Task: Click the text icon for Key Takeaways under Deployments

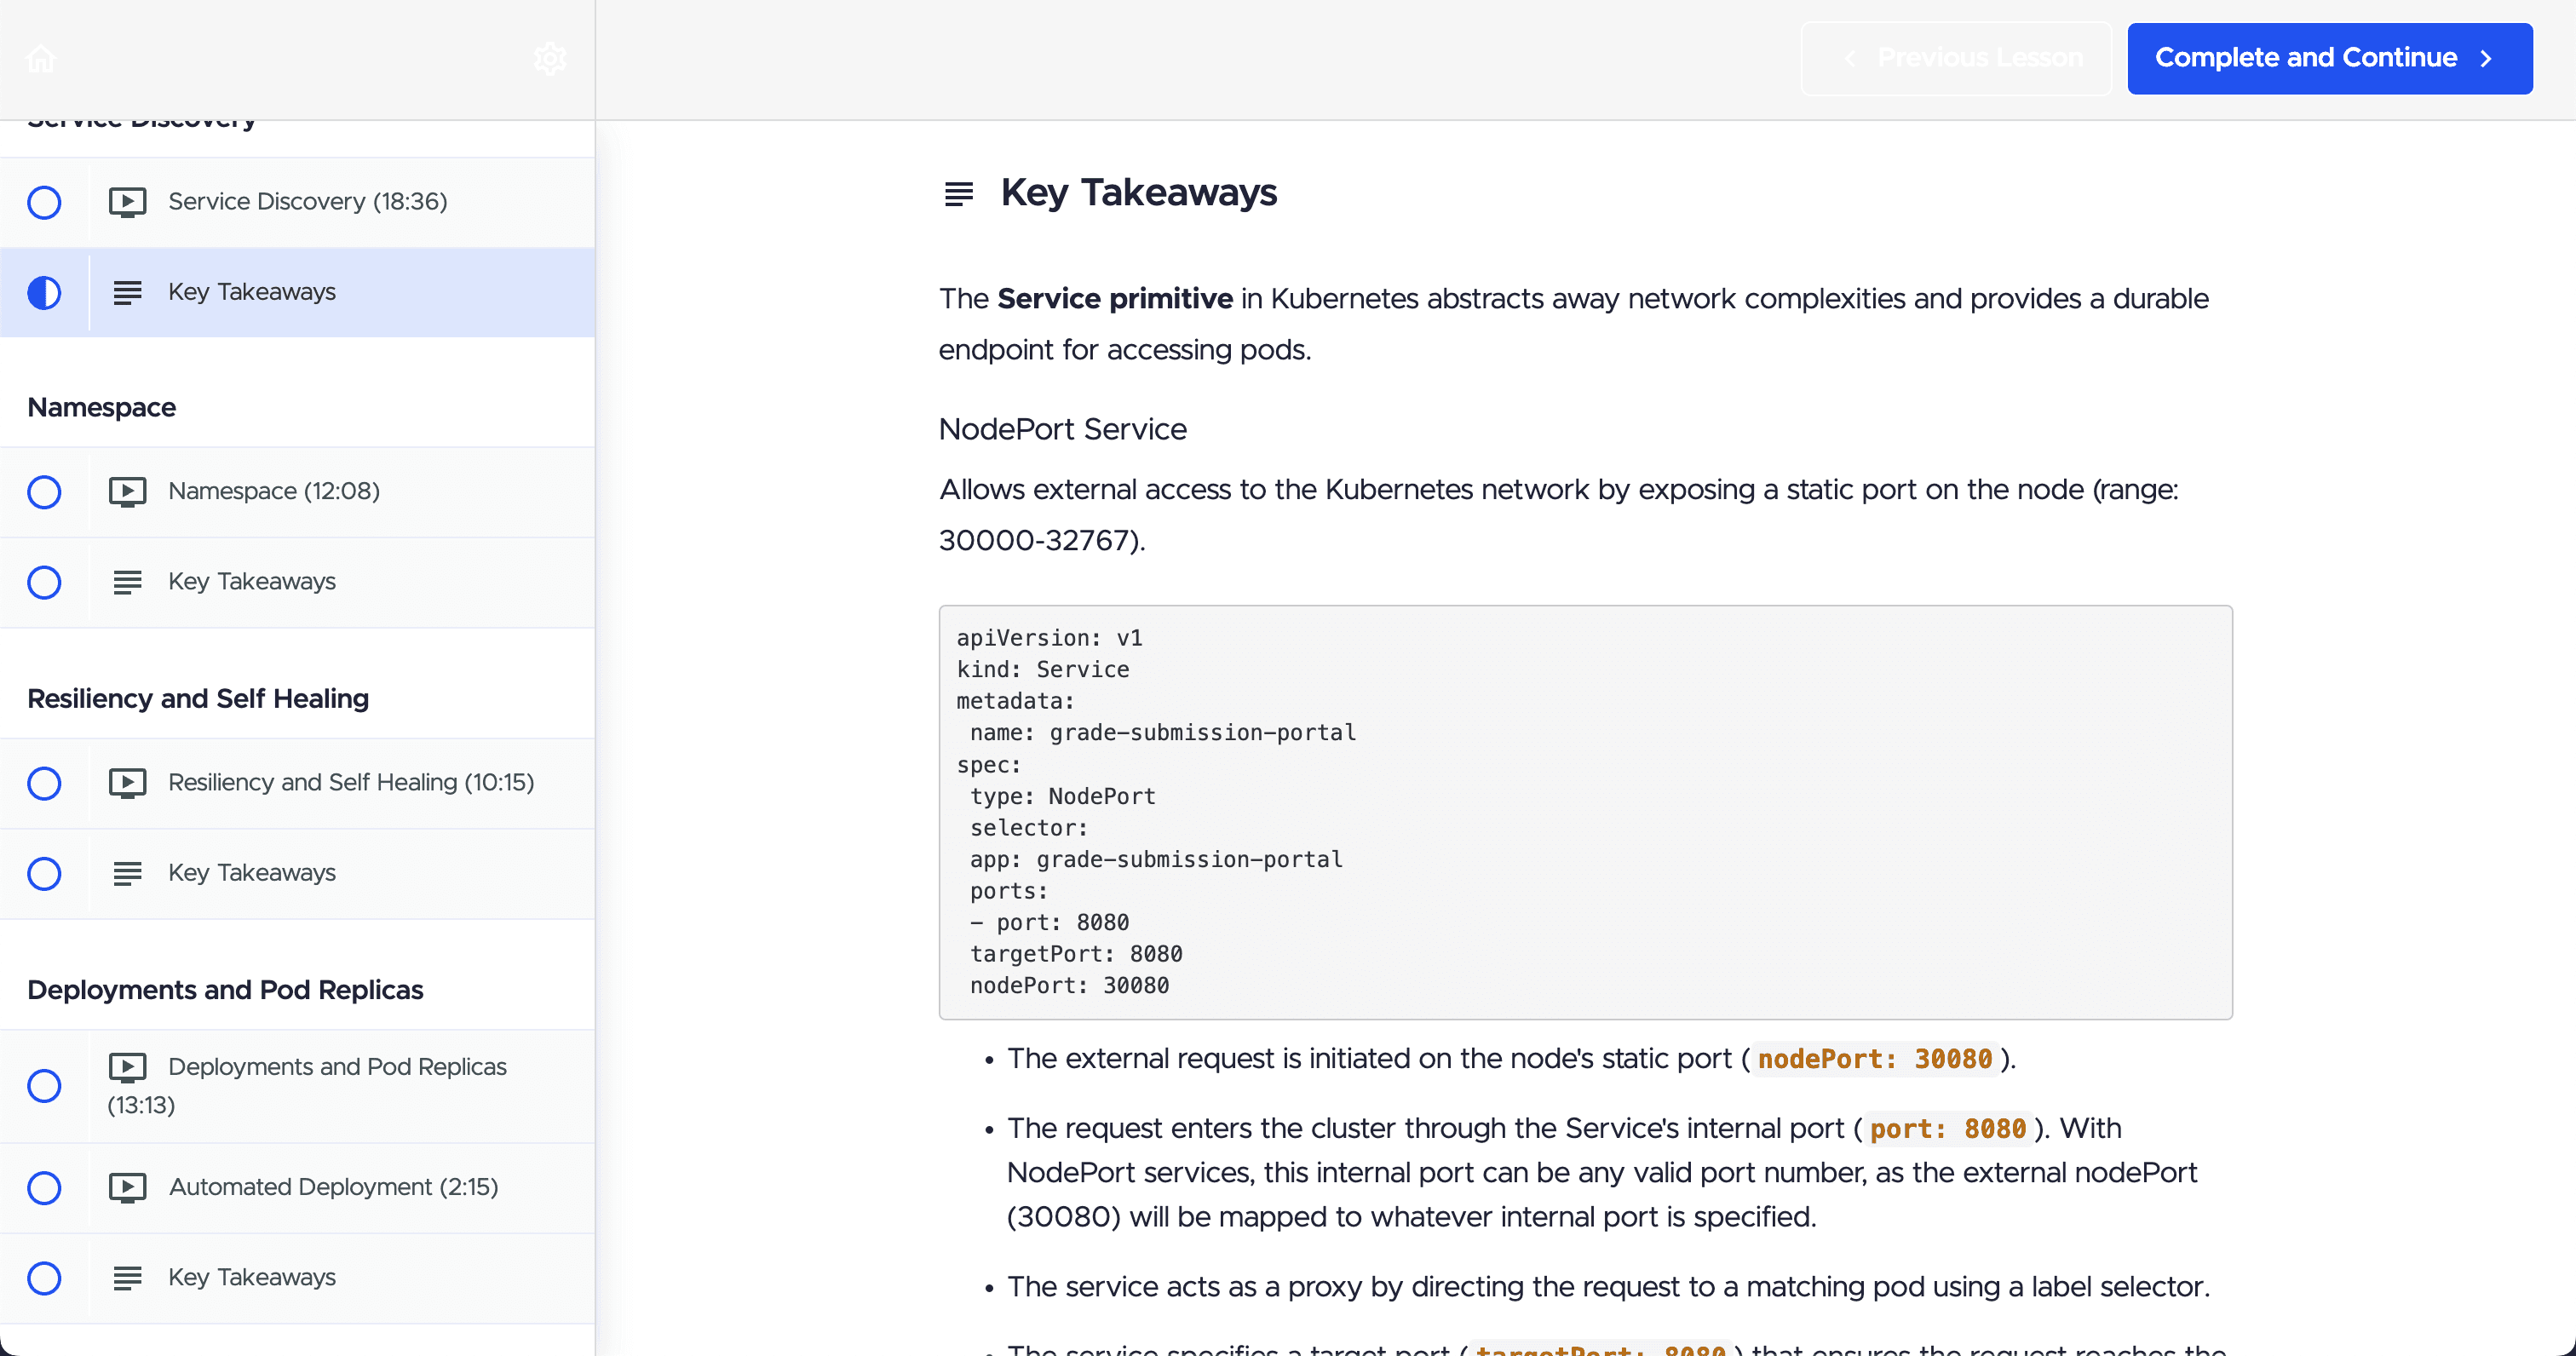Action: (127, 1278)
